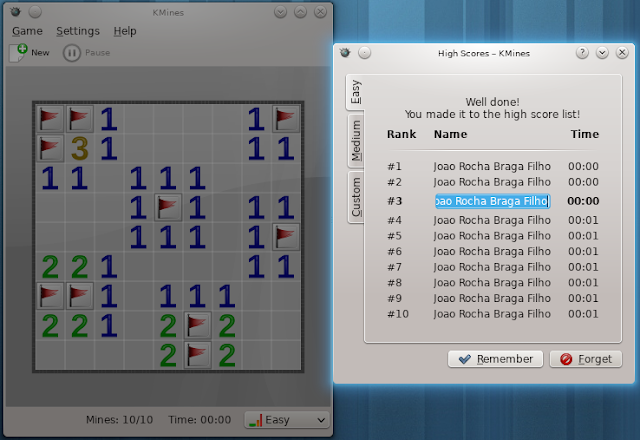
Task: Click the sticky pin button in KMines title bar
Action: coord(35,12)
